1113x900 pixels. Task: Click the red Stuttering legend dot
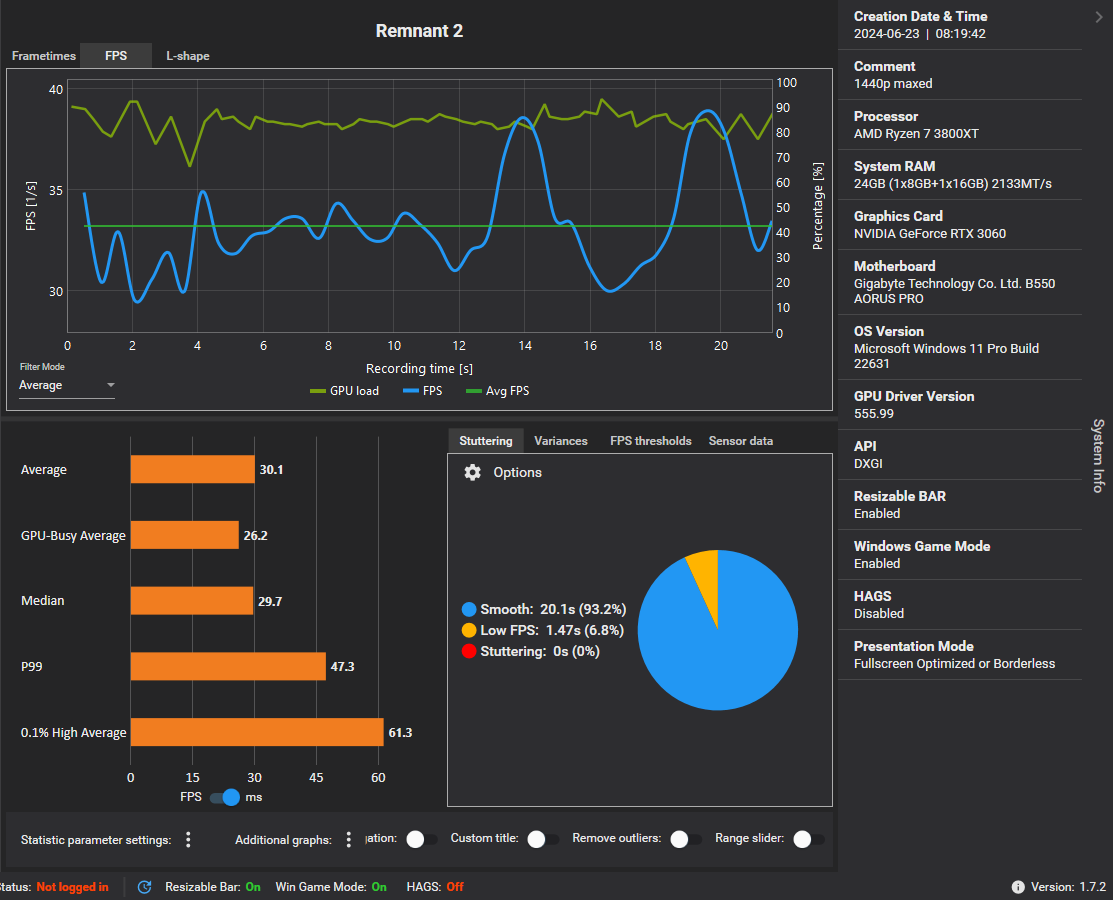click(468, 652)
